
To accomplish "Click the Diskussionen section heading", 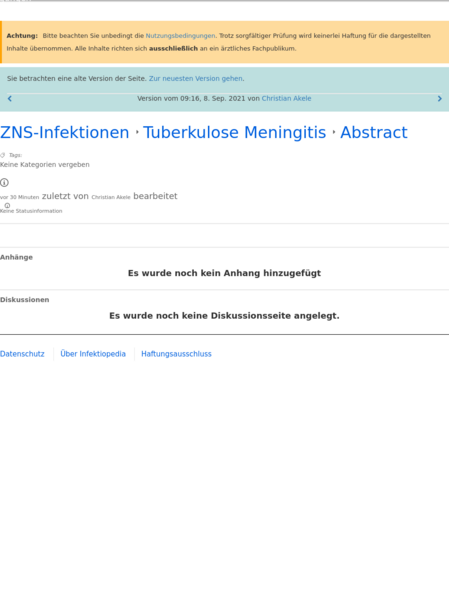I will [x=24, y=300].
